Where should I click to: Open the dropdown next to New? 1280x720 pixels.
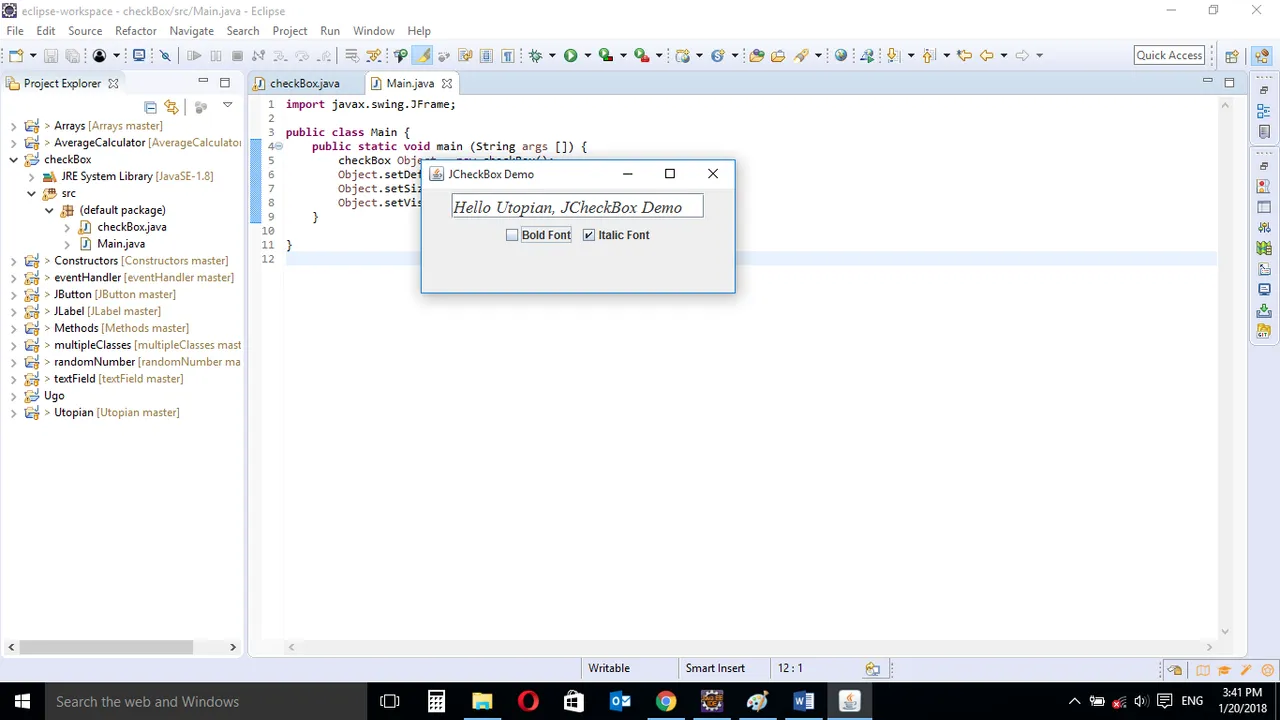pos(33,56)
